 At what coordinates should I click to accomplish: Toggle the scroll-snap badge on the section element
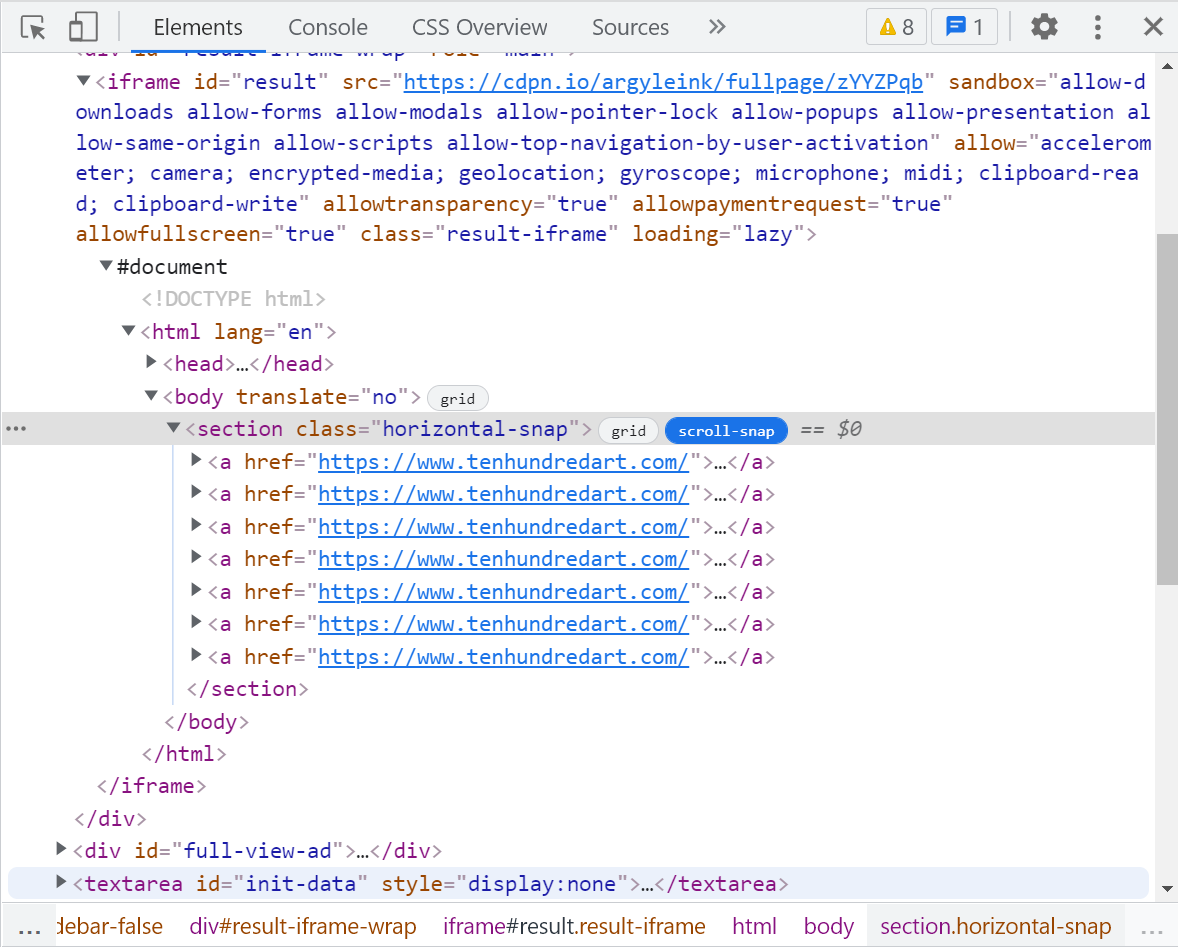(x=726, y=430)
